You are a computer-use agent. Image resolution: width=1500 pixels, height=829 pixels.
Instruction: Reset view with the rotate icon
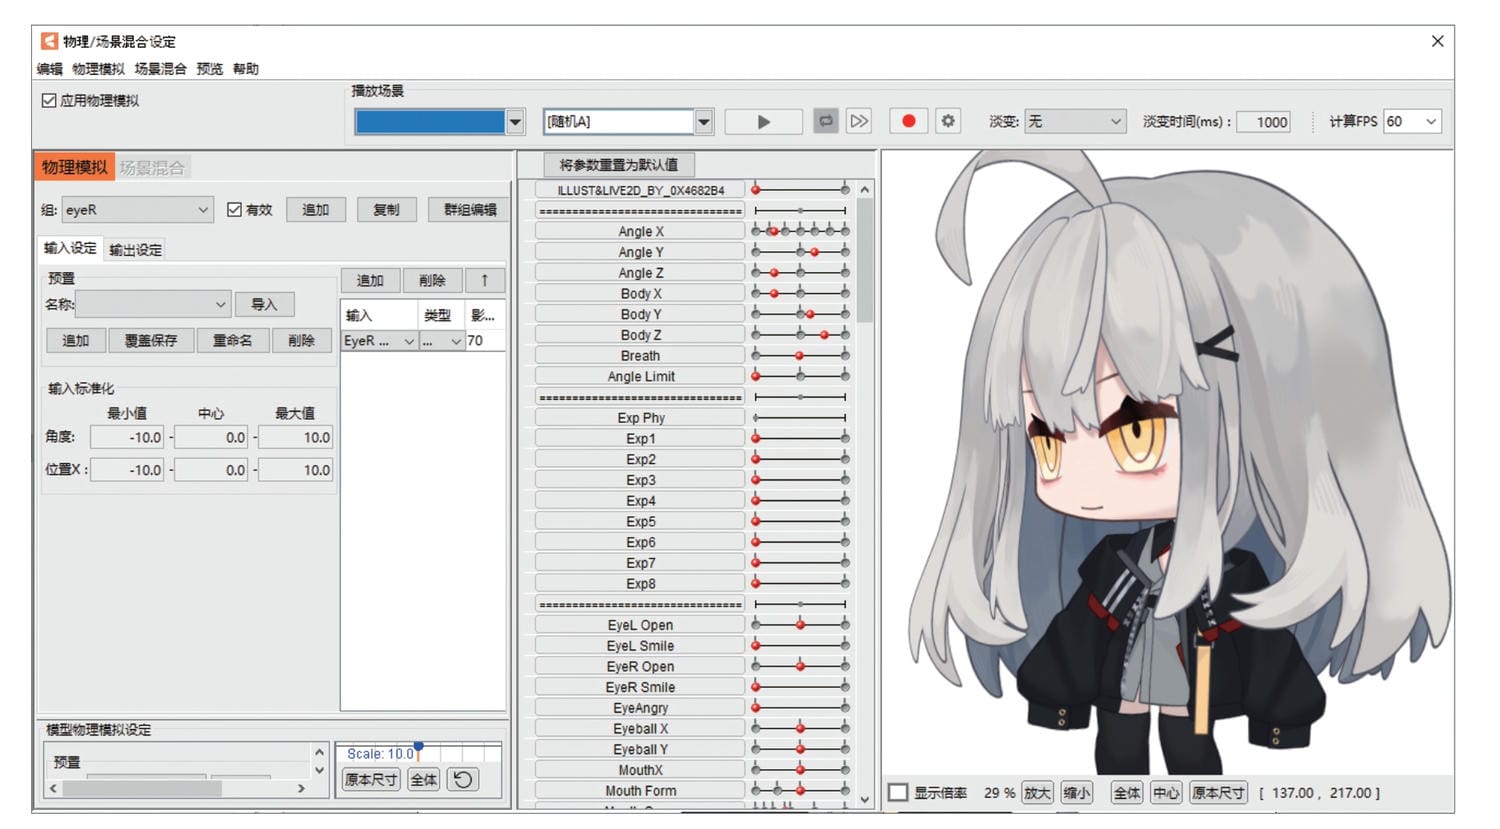[x=463, y=780]
